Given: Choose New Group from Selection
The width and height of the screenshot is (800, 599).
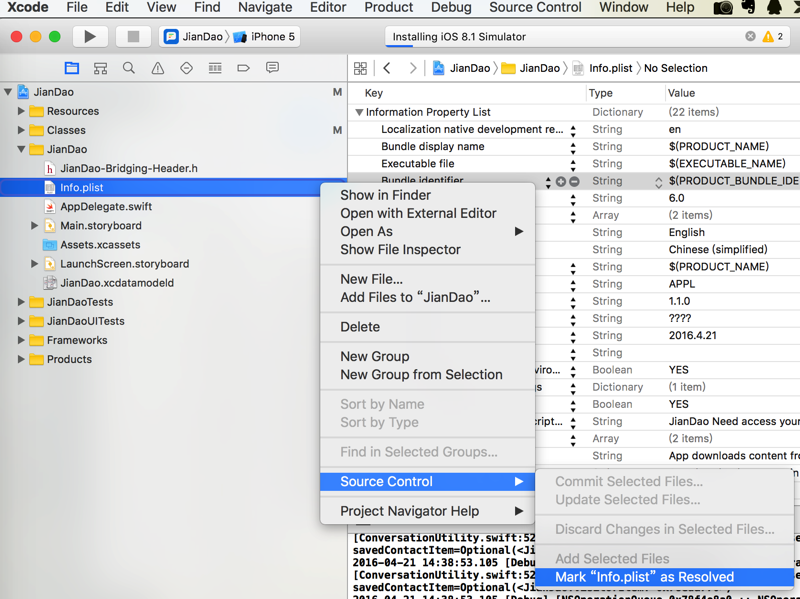Looking at the screenshot, I should (428, 375).
